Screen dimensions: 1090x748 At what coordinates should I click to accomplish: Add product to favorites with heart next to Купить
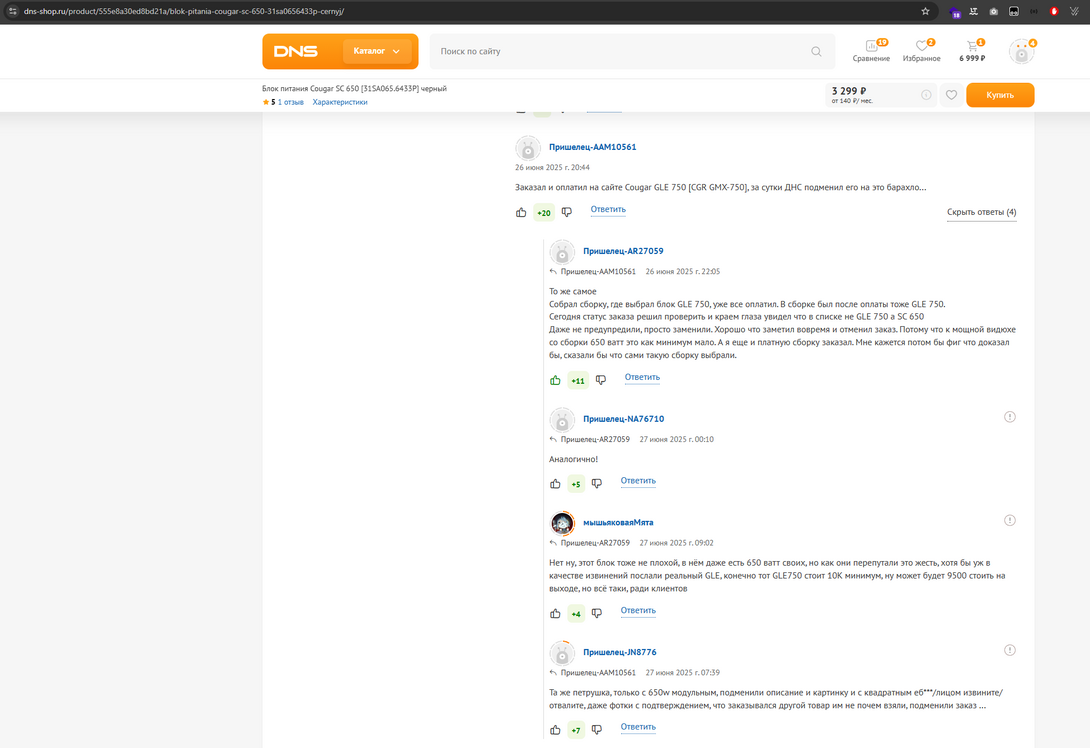pyautogui.click(x=951, y=95)
